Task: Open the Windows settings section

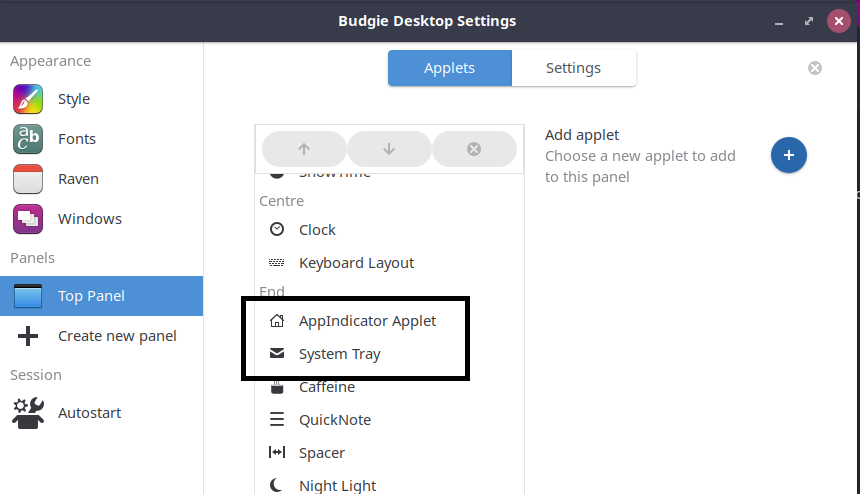Action: click(89, 219)
